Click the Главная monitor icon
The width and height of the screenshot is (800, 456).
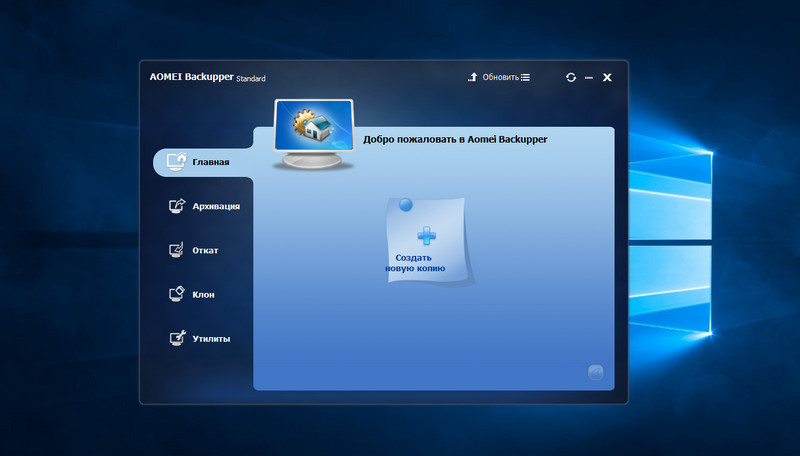tap(177, 162)
